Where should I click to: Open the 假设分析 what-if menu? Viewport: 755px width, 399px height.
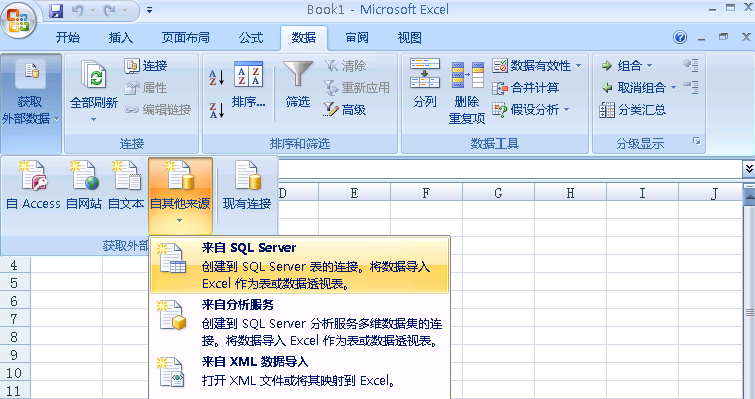[x=531, y=110]
